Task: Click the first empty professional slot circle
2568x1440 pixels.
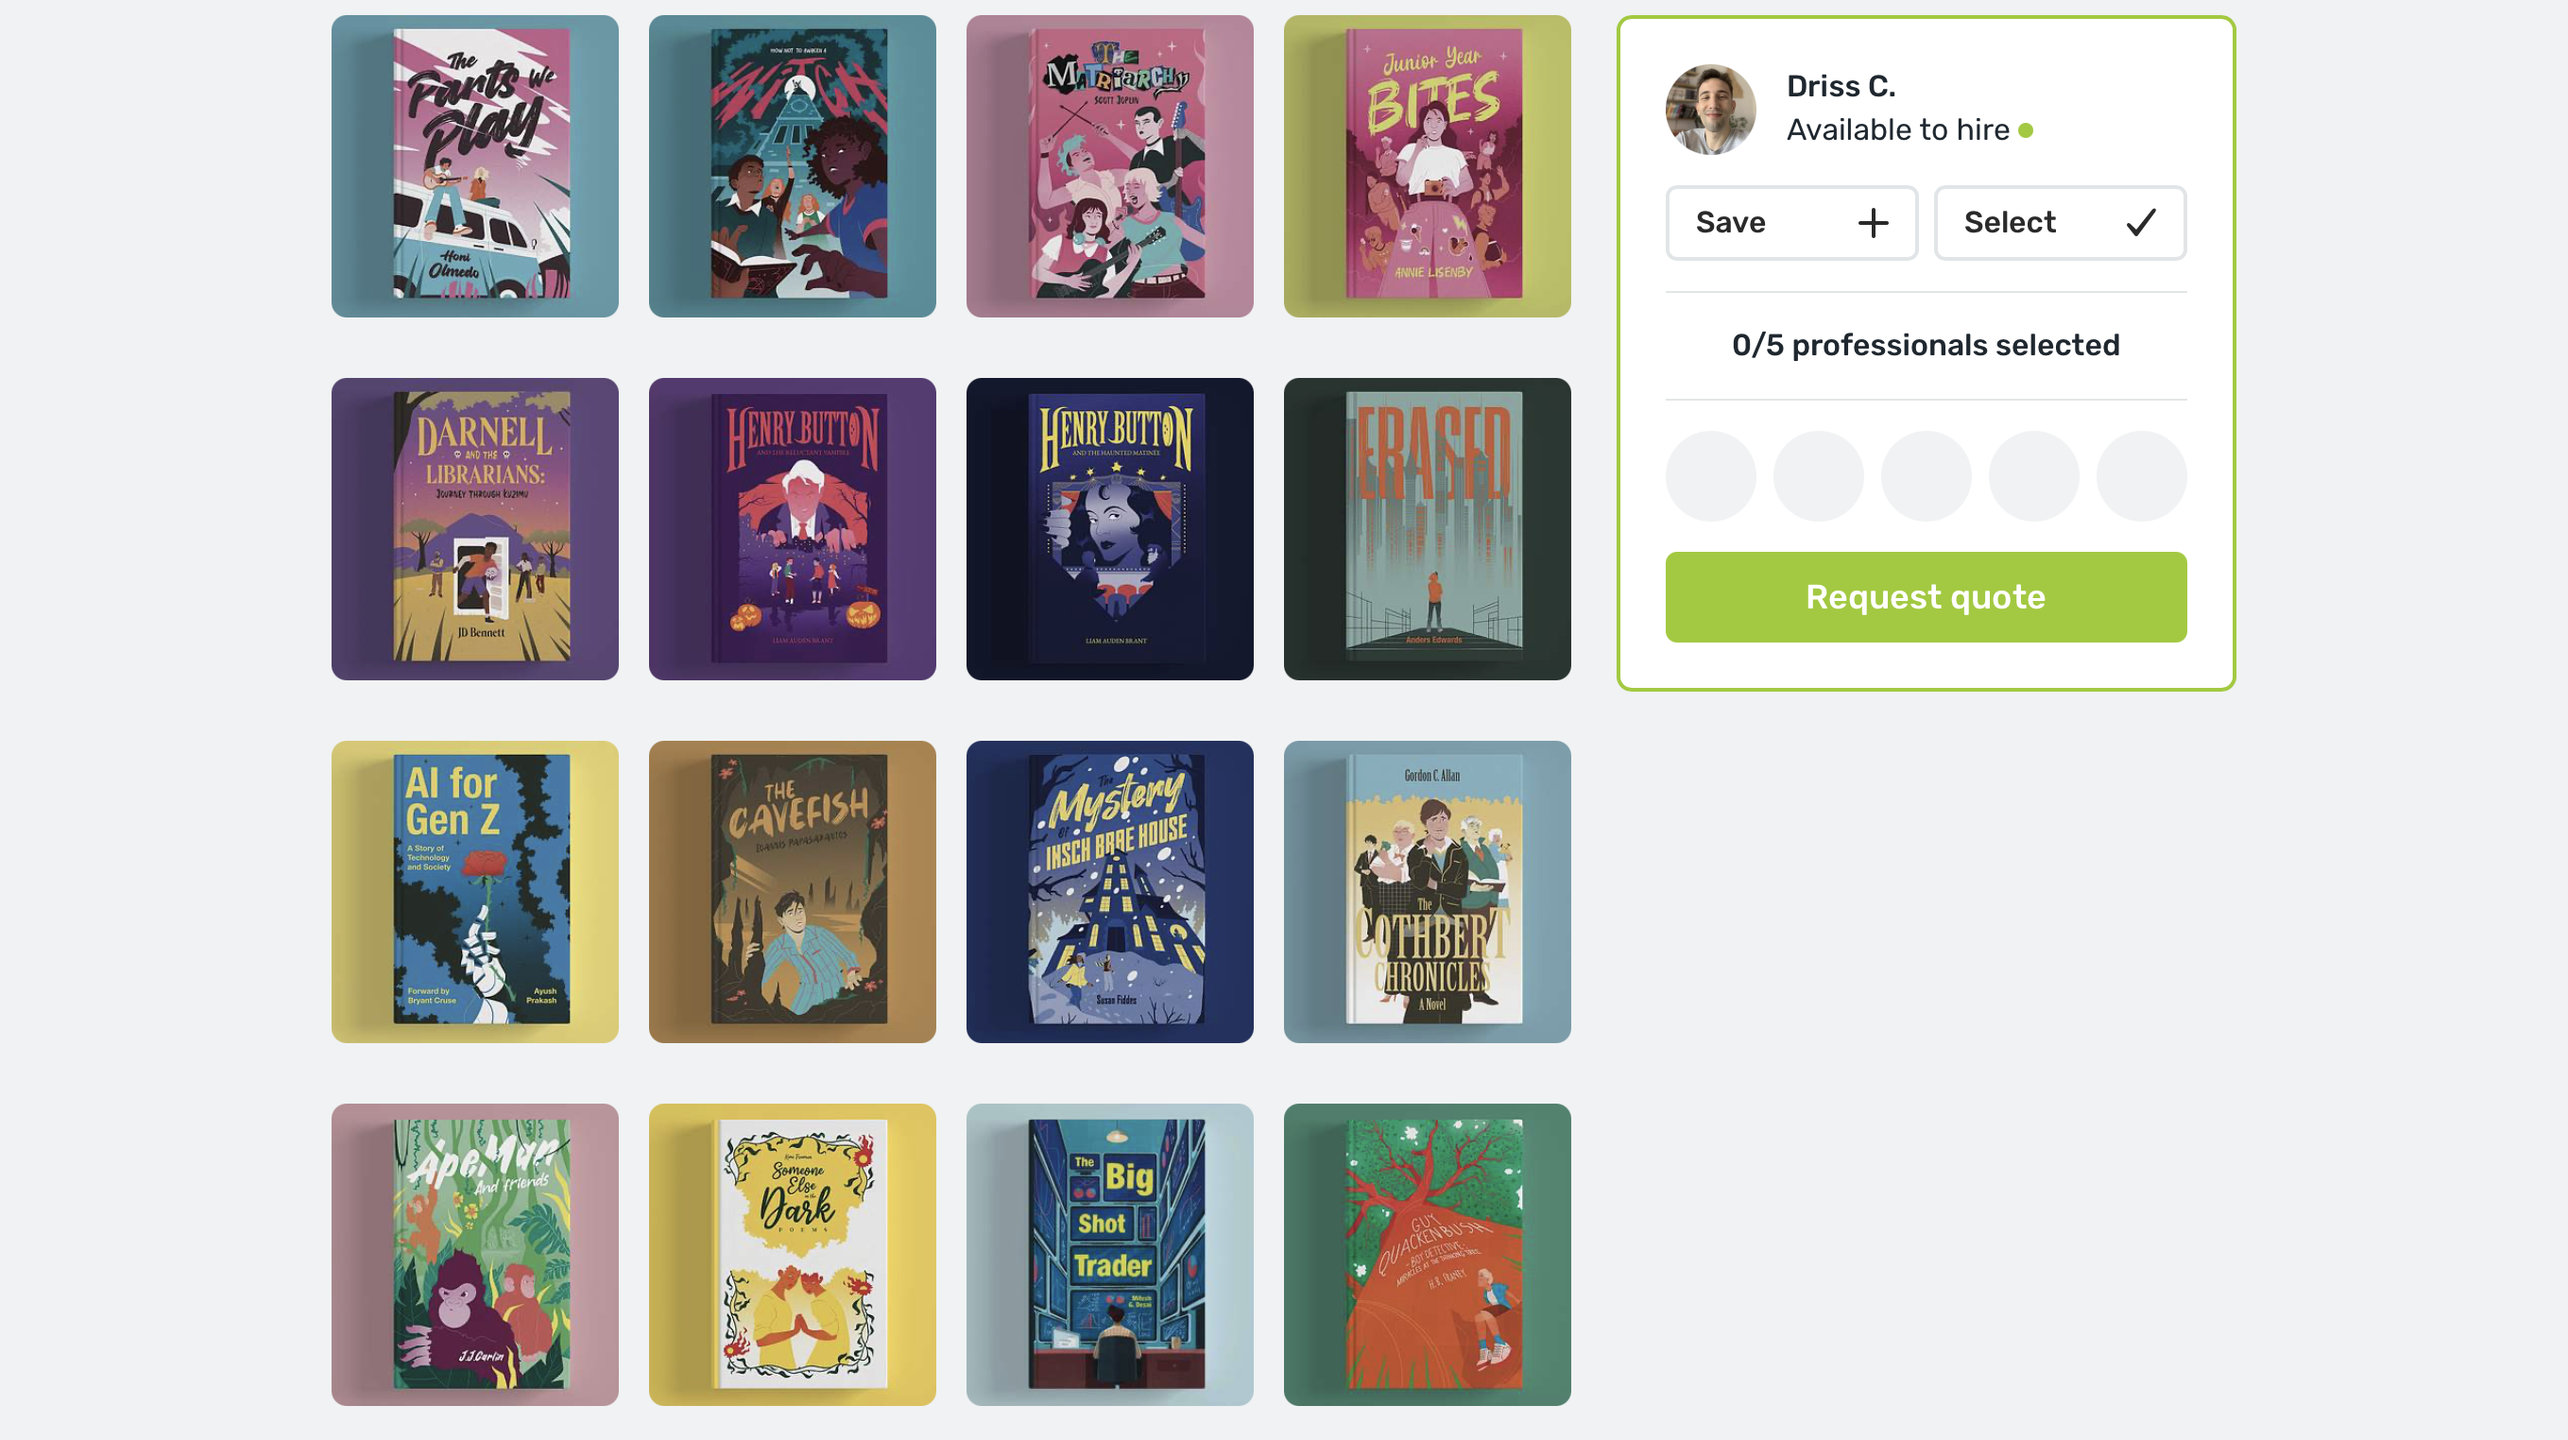Action: [1710, 476]
